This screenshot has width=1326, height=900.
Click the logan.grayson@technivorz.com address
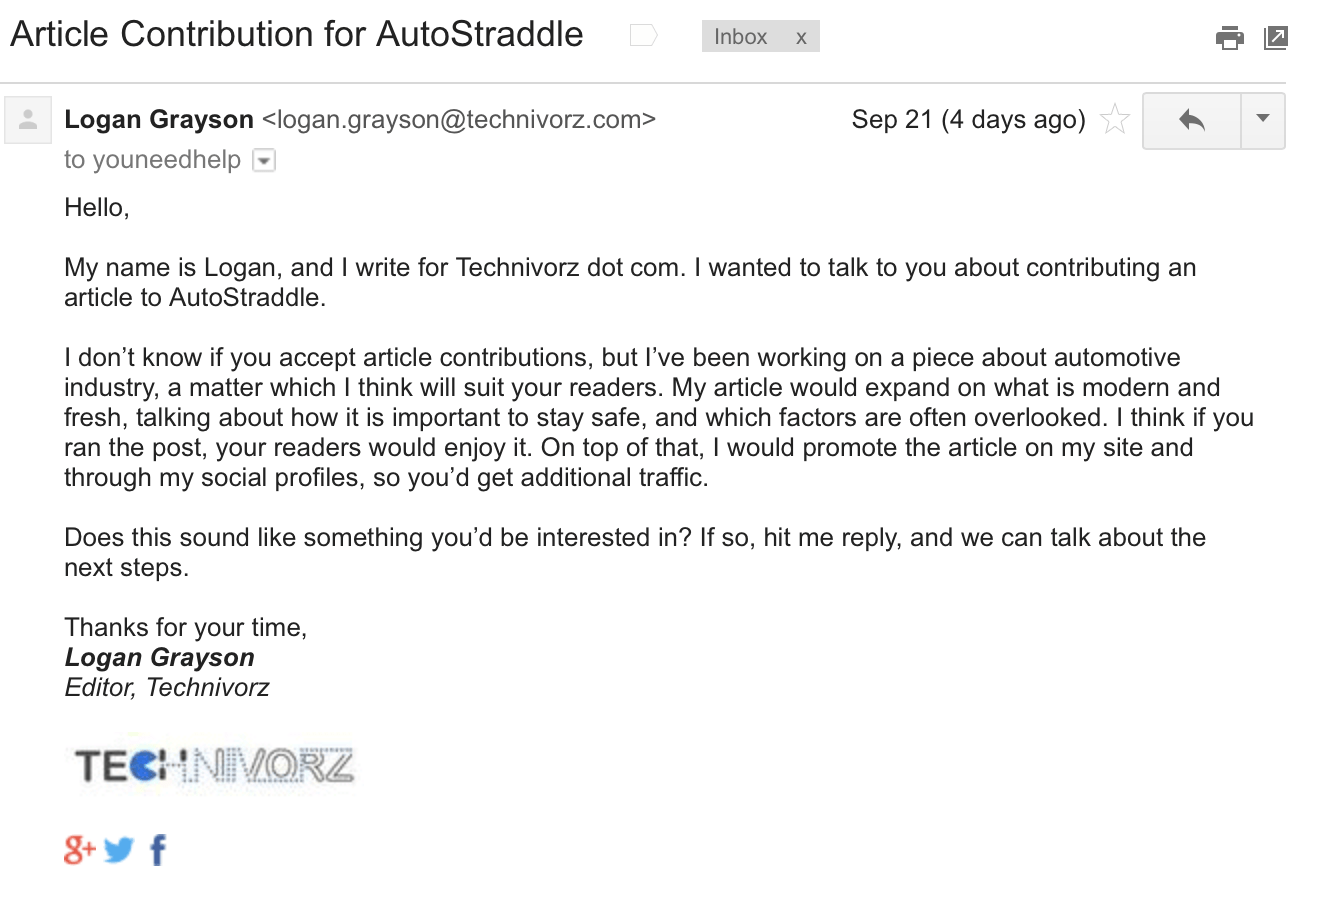[x=459, y=119]
